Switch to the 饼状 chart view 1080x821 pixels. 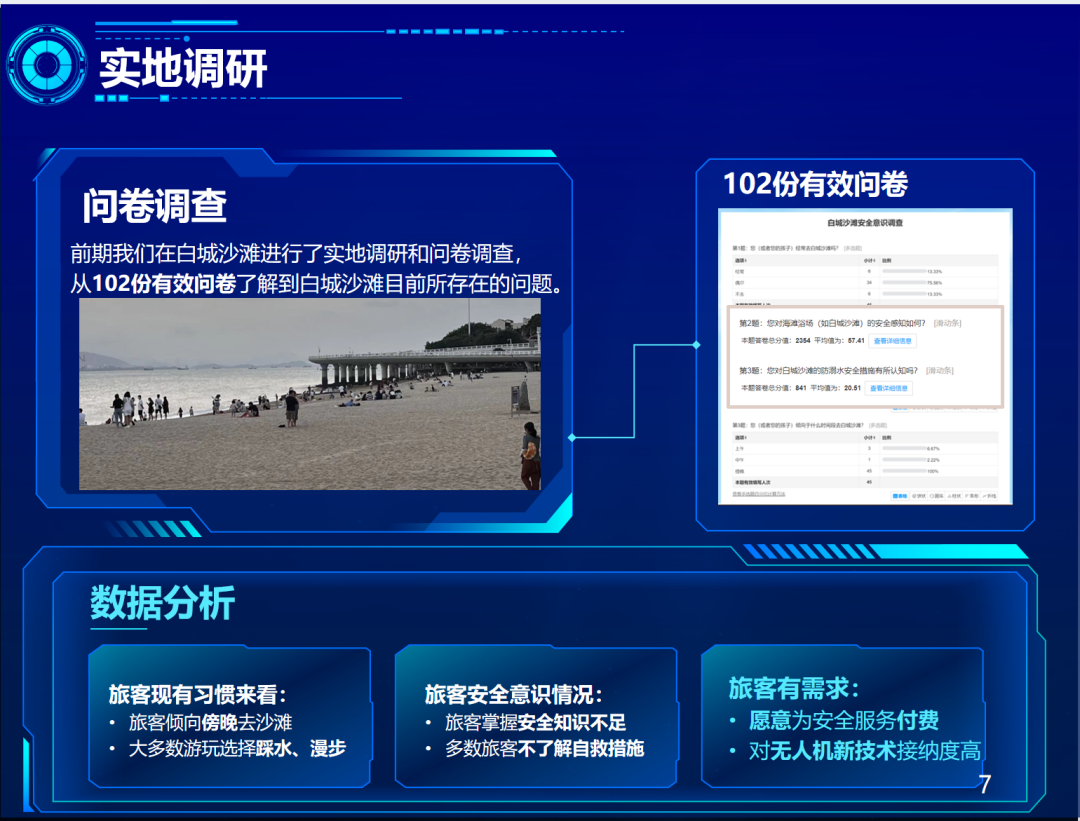(918, 495)
